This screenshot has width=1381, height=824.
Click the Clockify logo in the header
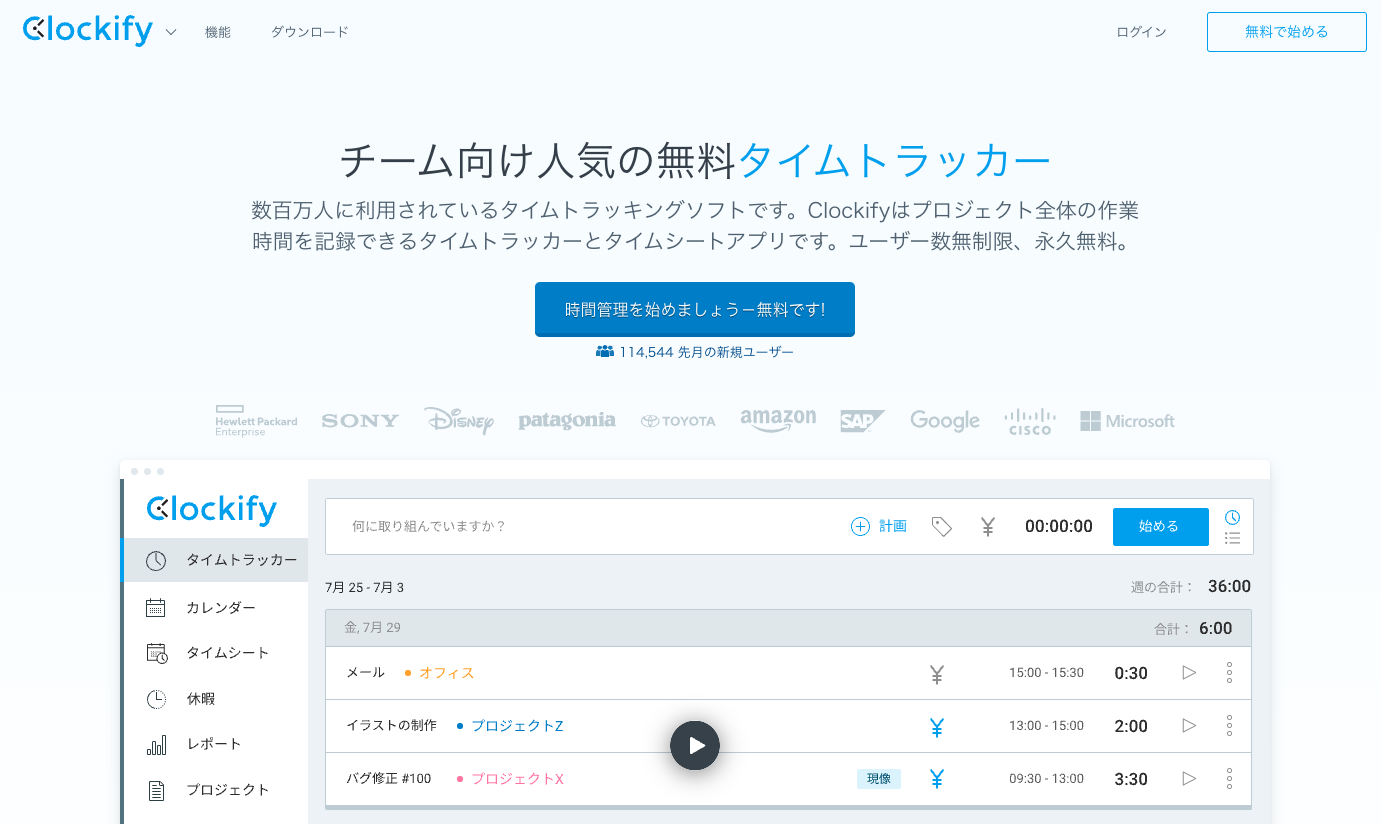point(88,31)
